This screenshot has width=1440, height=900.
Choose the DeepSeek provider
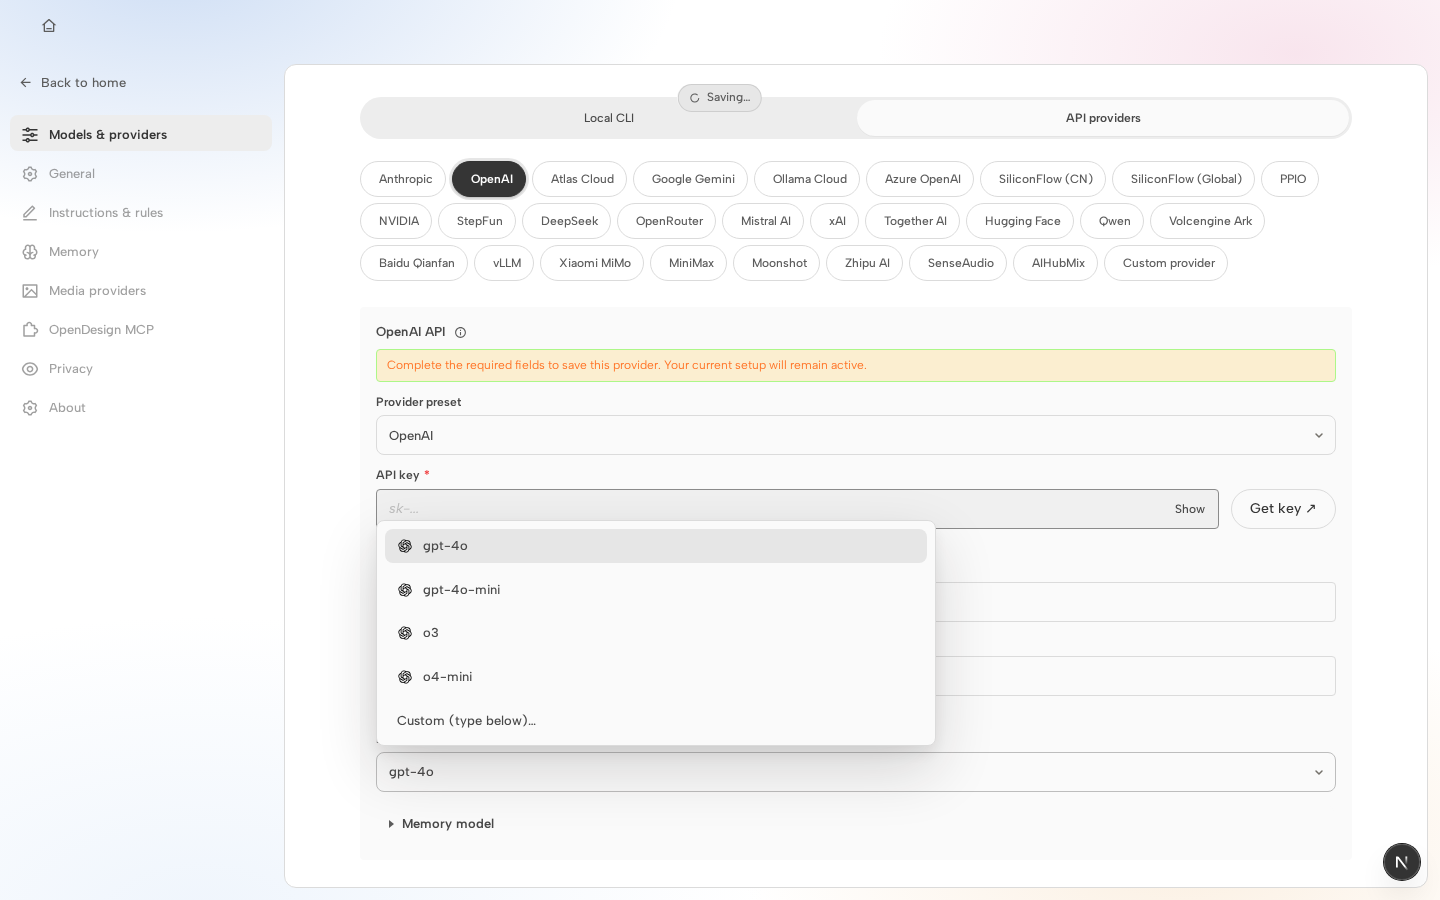(x=567, y=221)
